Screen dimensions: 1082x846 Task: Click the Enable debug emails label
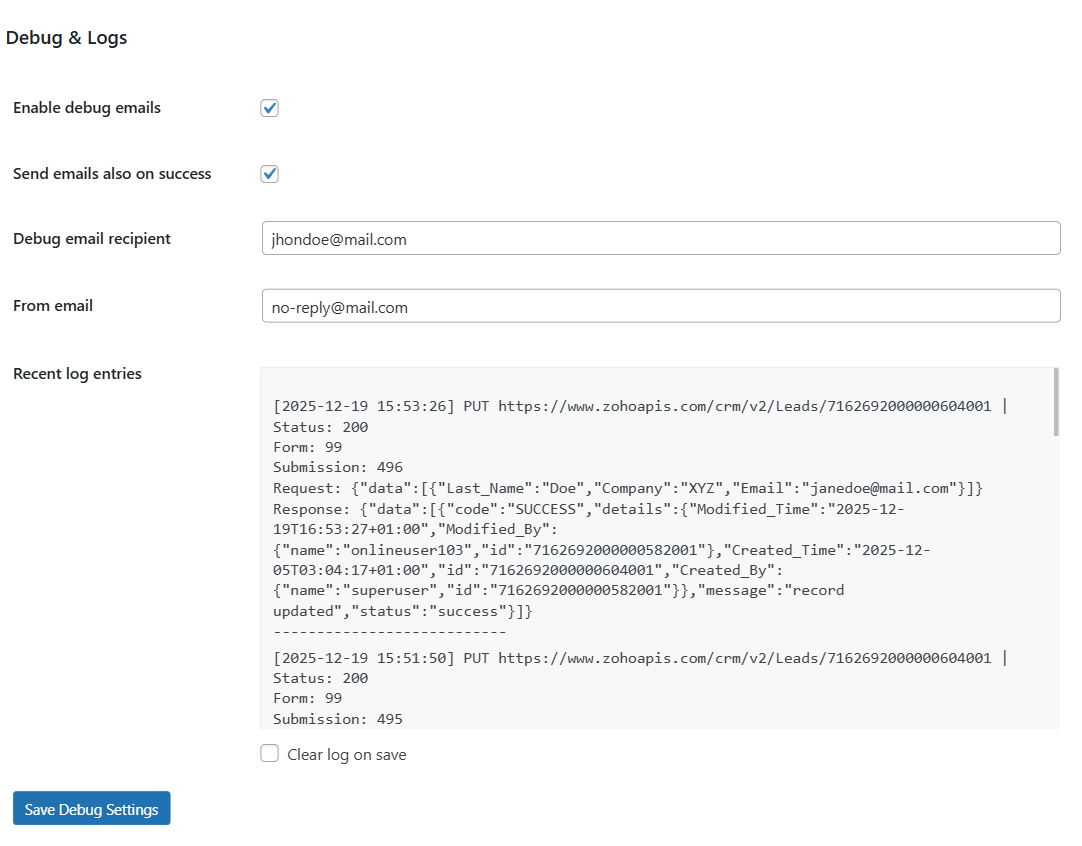click(x=87, y=107)
